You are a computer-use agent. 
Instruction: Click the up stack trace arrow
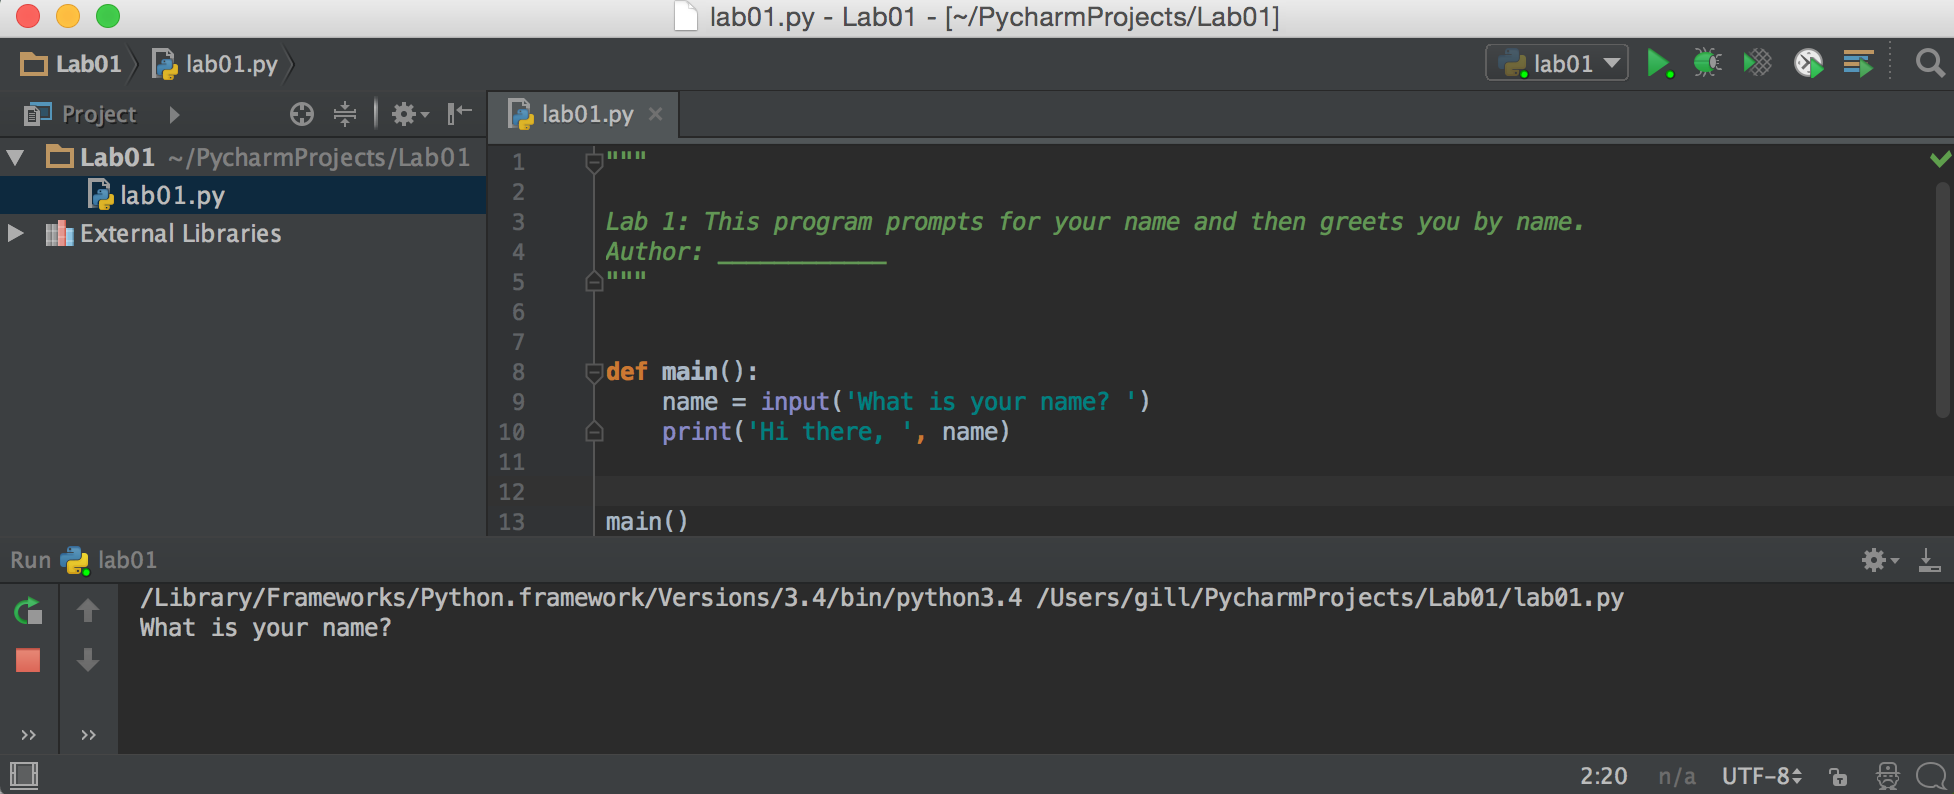[x=88, y=610]
